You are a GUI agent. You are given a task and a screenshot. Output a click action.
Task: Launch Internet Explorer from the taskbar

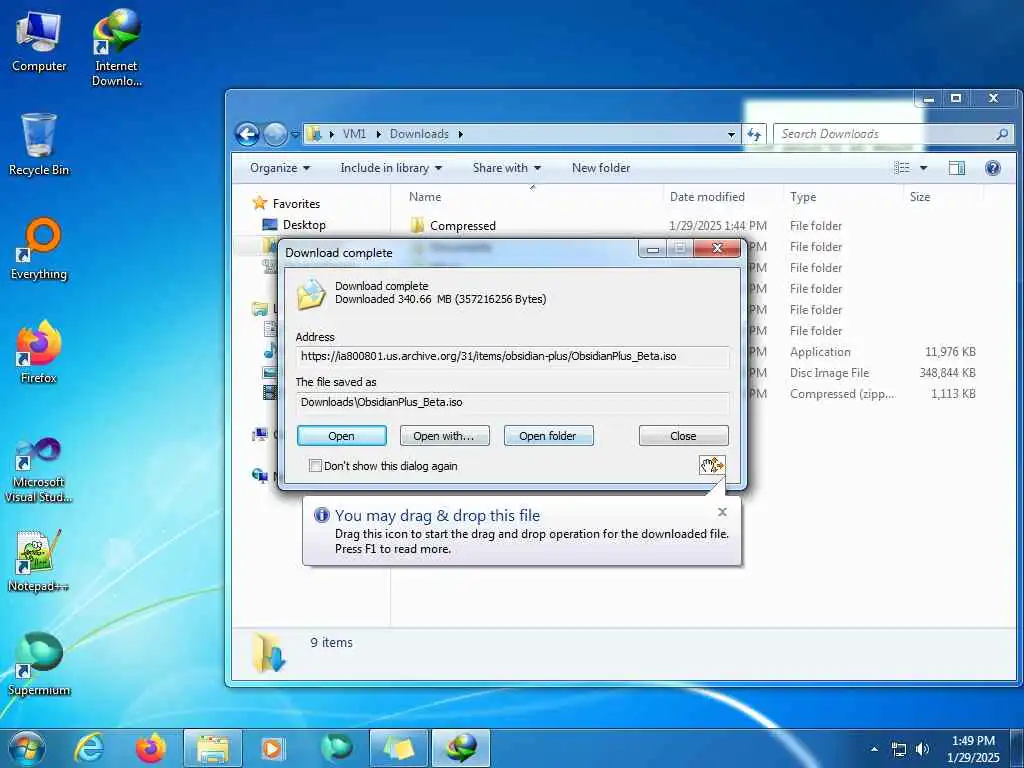[x=88, y=748]
